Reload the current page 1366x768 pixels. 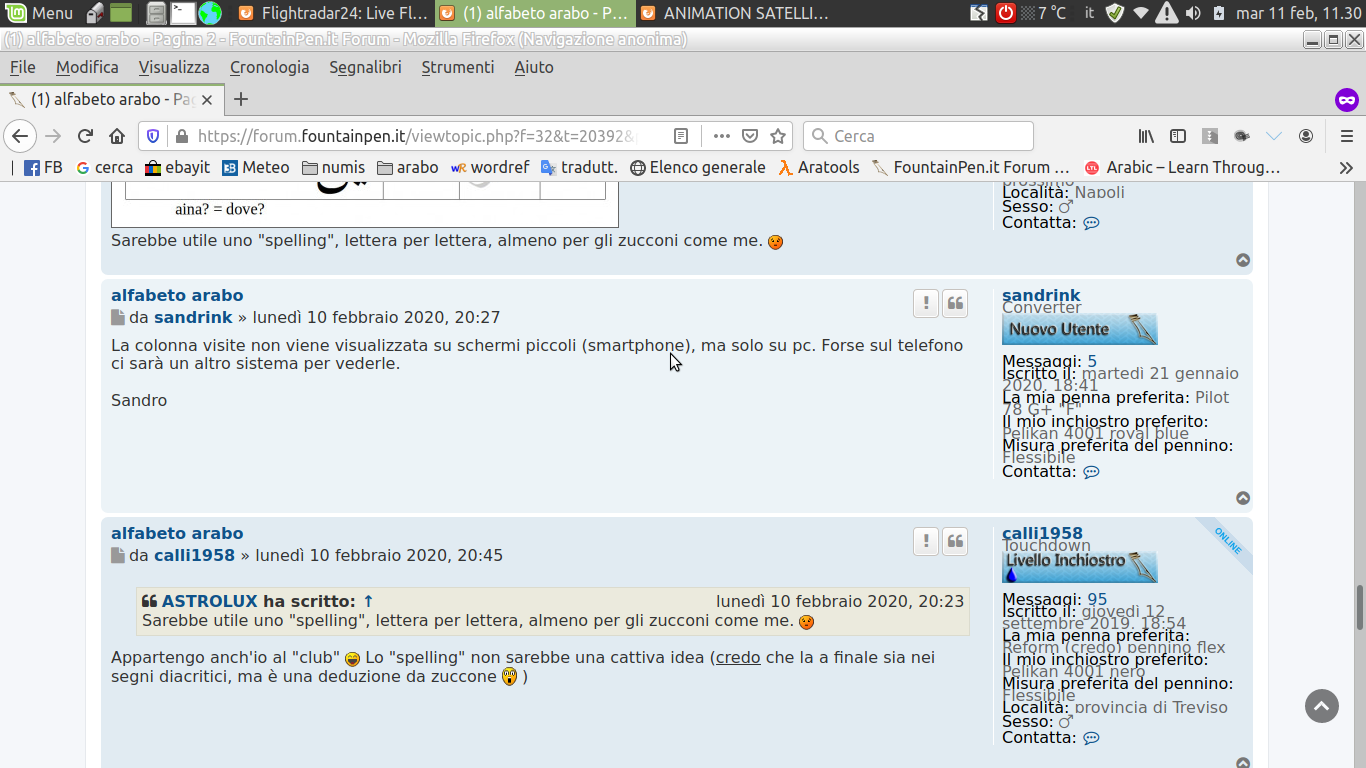point(85,136)
